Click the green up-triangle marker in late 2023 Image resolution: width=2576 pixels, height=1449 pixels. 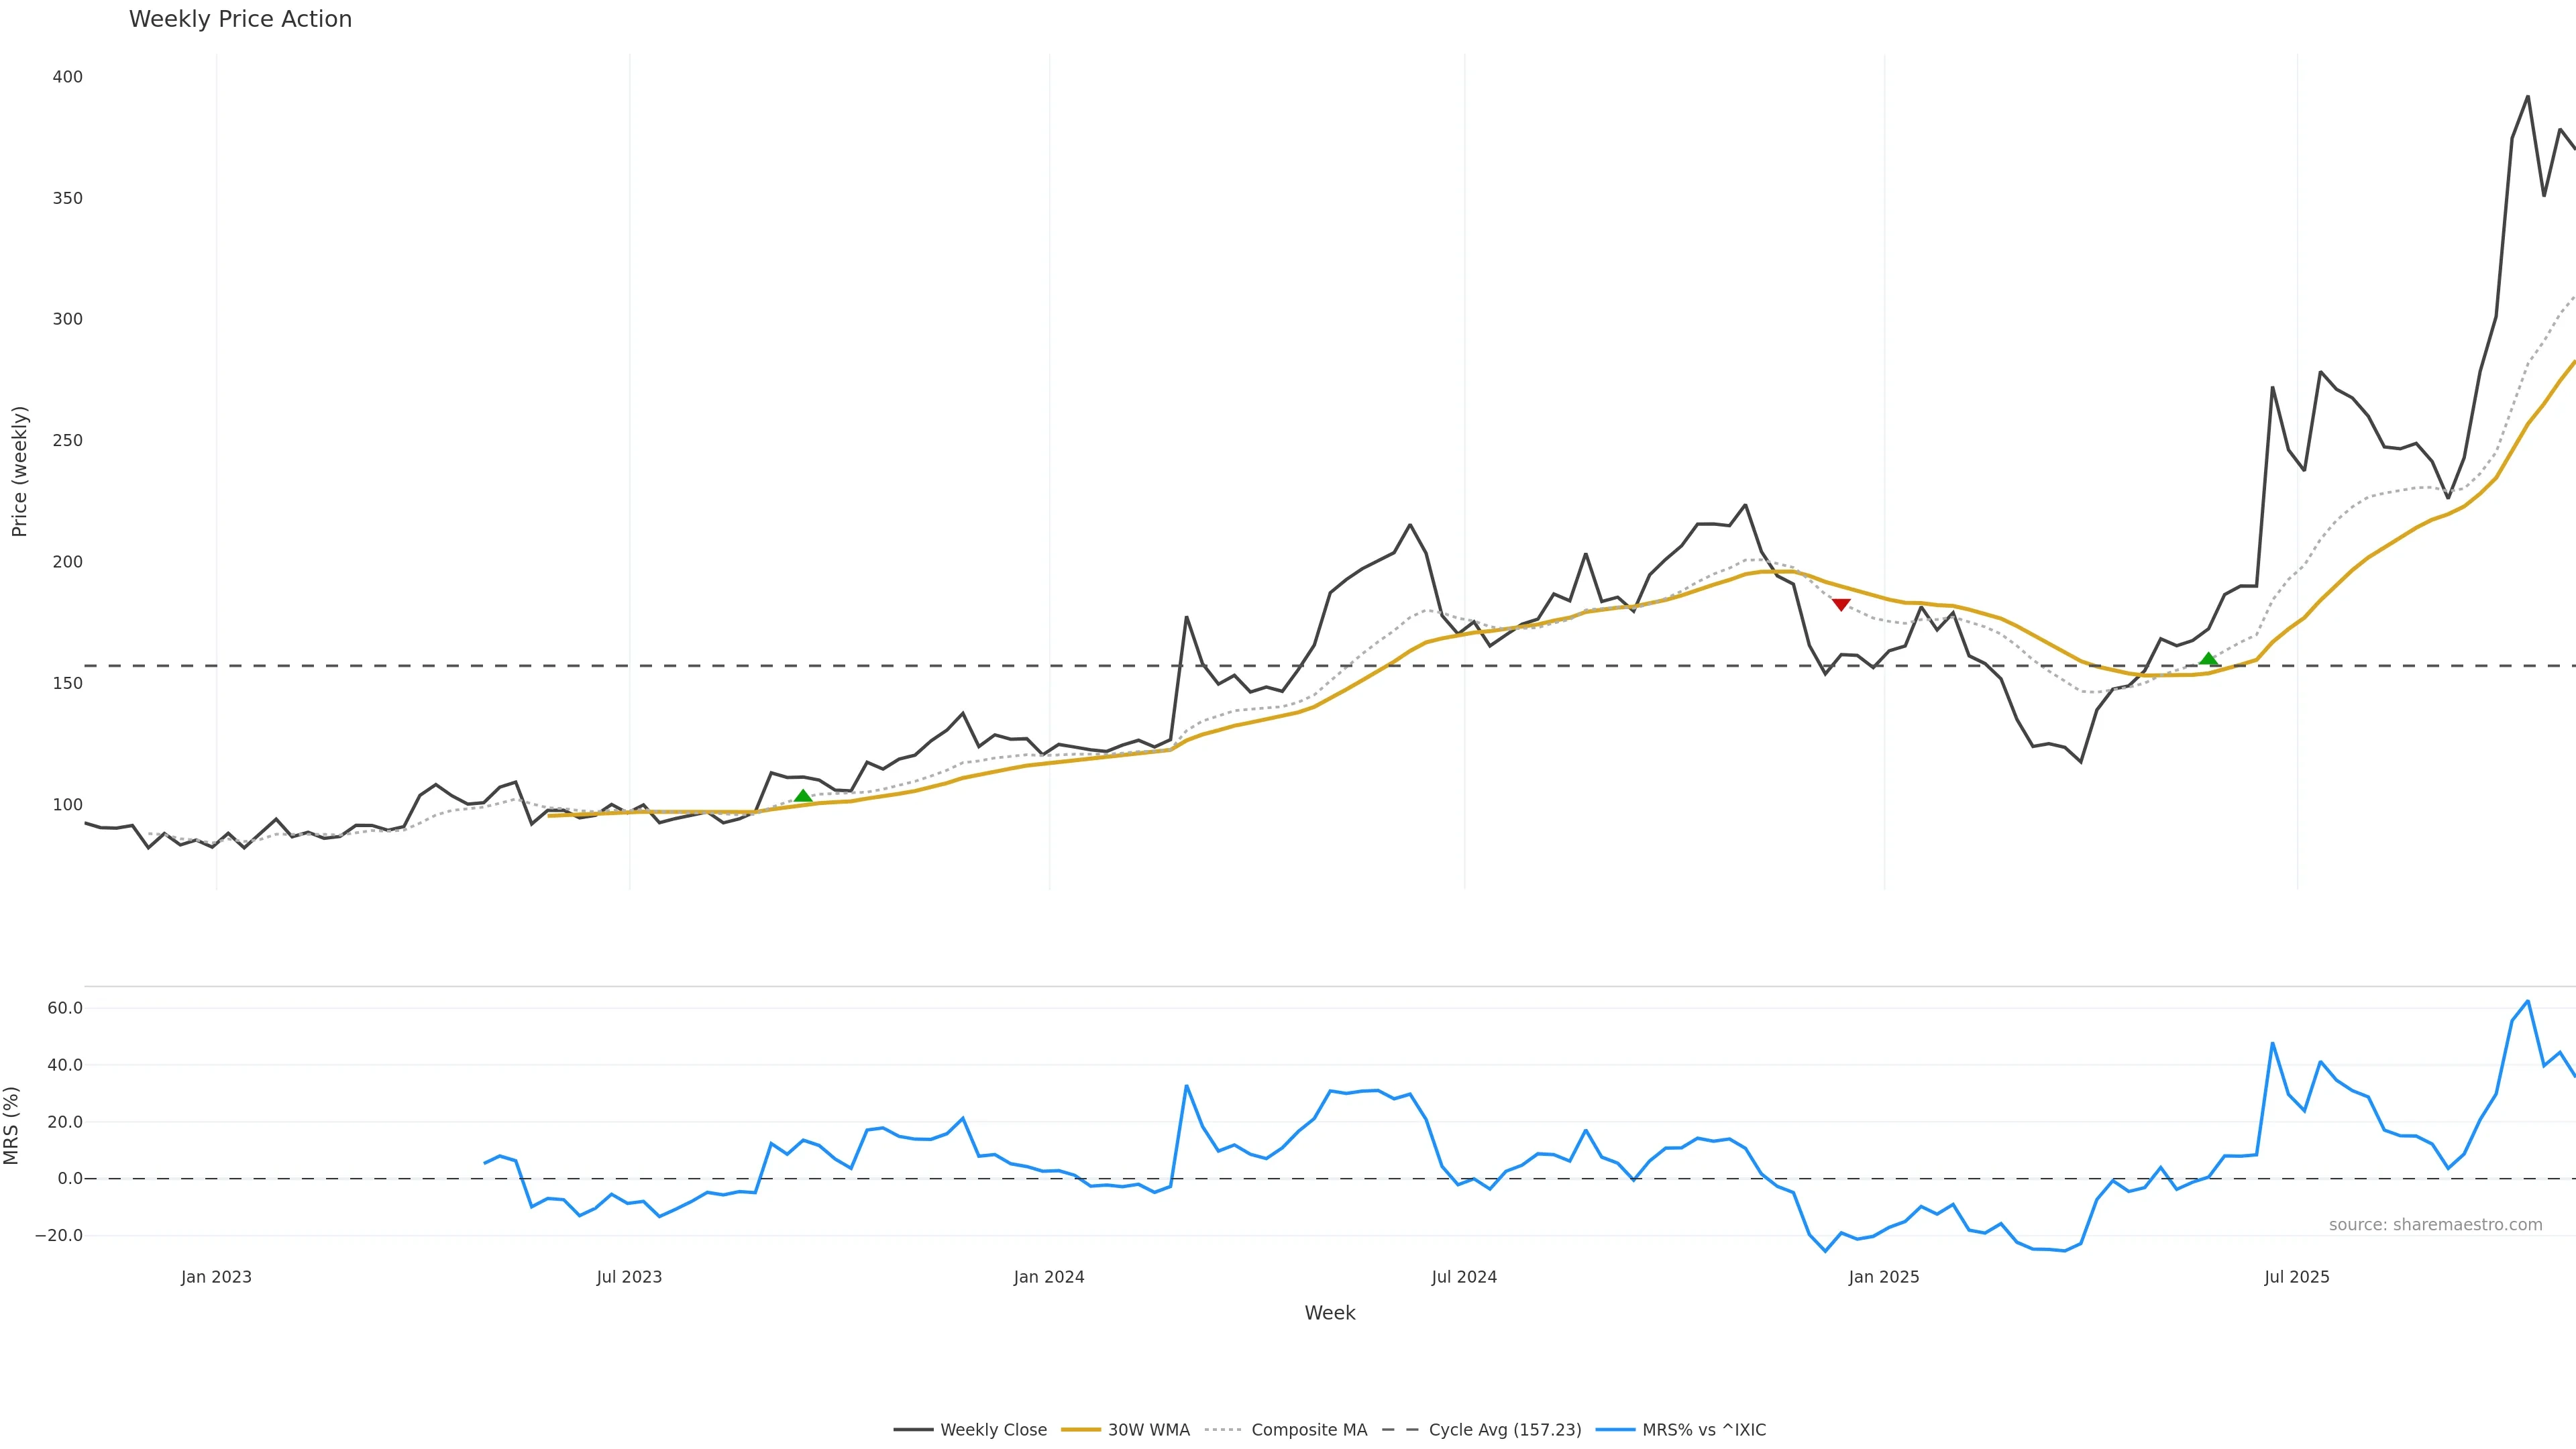[803, 796]
